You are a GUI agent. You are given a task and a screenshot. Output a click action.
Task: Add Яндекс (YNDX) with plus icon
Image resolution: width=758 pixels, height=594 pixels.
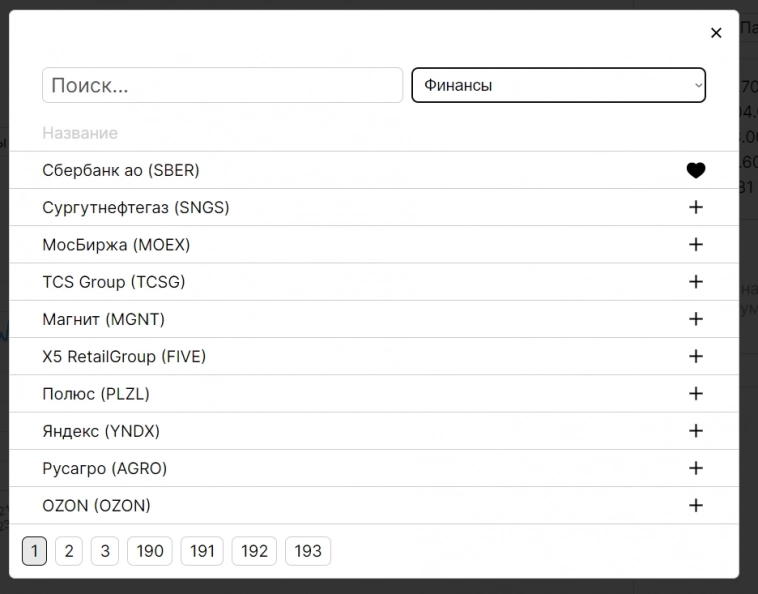click(696, 431)
